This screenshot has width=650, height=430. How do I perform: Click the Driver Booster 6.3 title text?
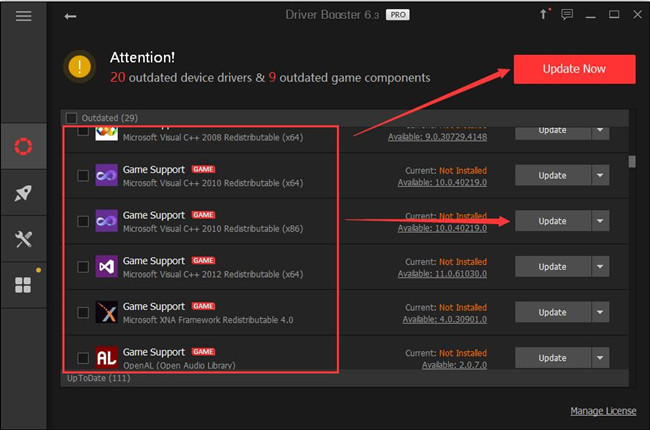point(332,15)
